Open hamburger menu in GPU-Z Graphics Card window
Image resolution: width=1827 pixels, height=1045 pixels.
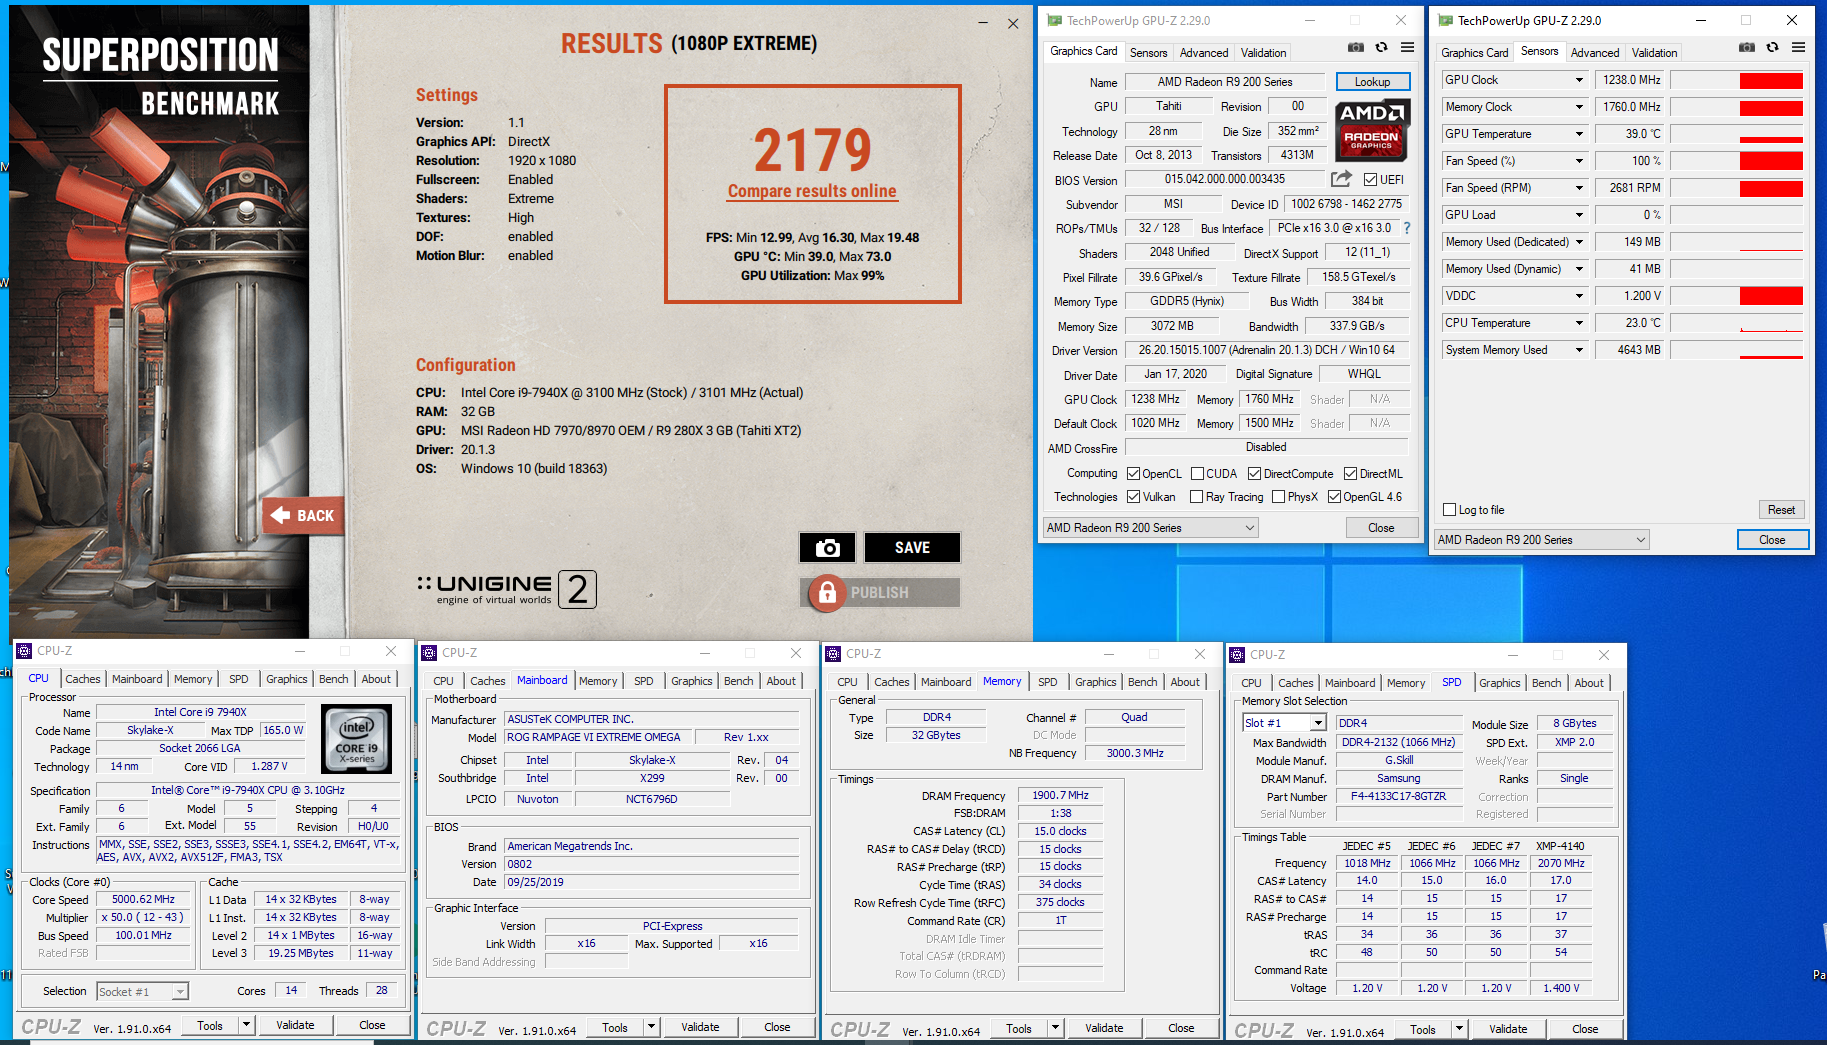(1407, 47)
